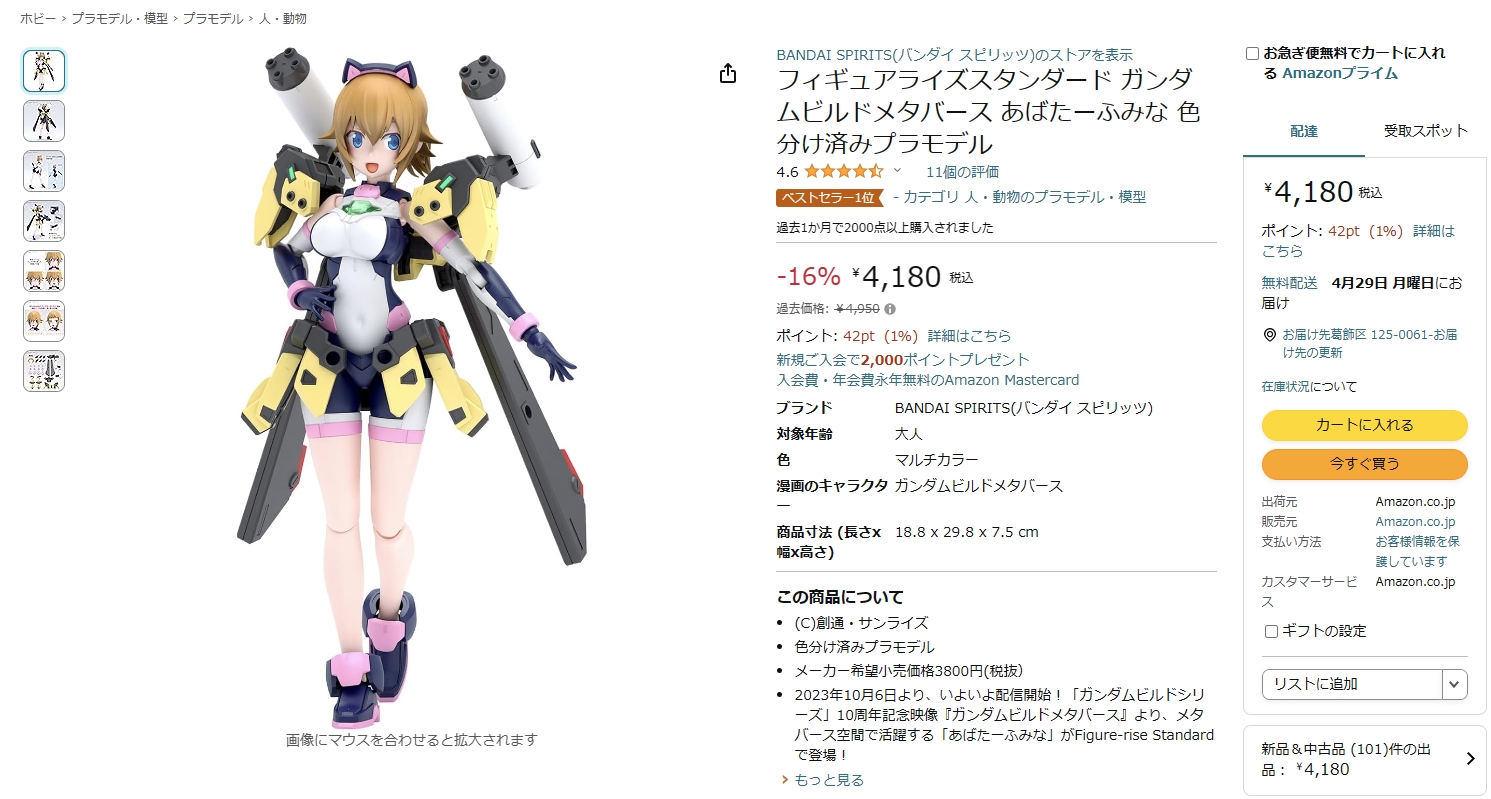Select the first product thumbnail image
1491x799 pixels.
[x=44, y=71]
